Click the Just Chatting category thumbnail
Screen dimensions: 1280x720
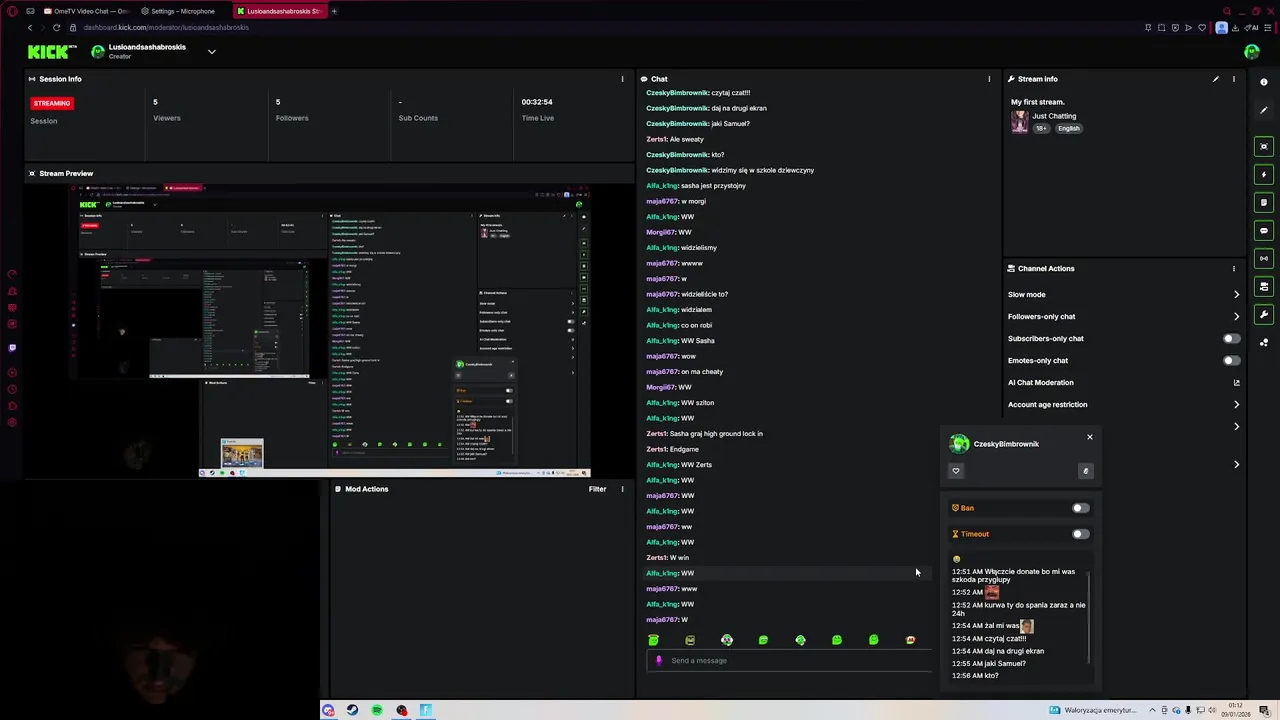pyautogui.click(x=1019, y=121)
